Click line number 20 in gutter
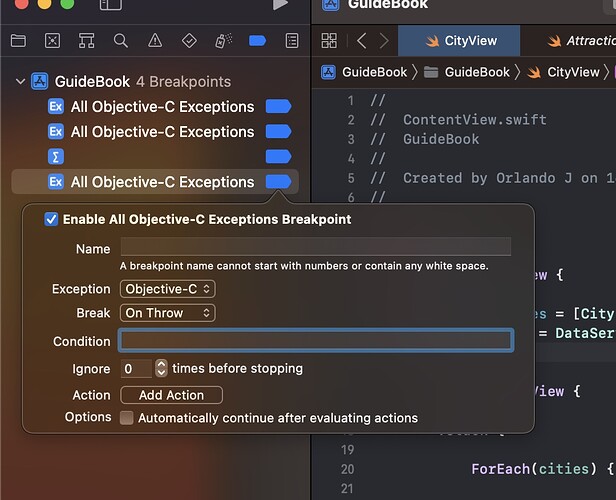 coord(347,469)
